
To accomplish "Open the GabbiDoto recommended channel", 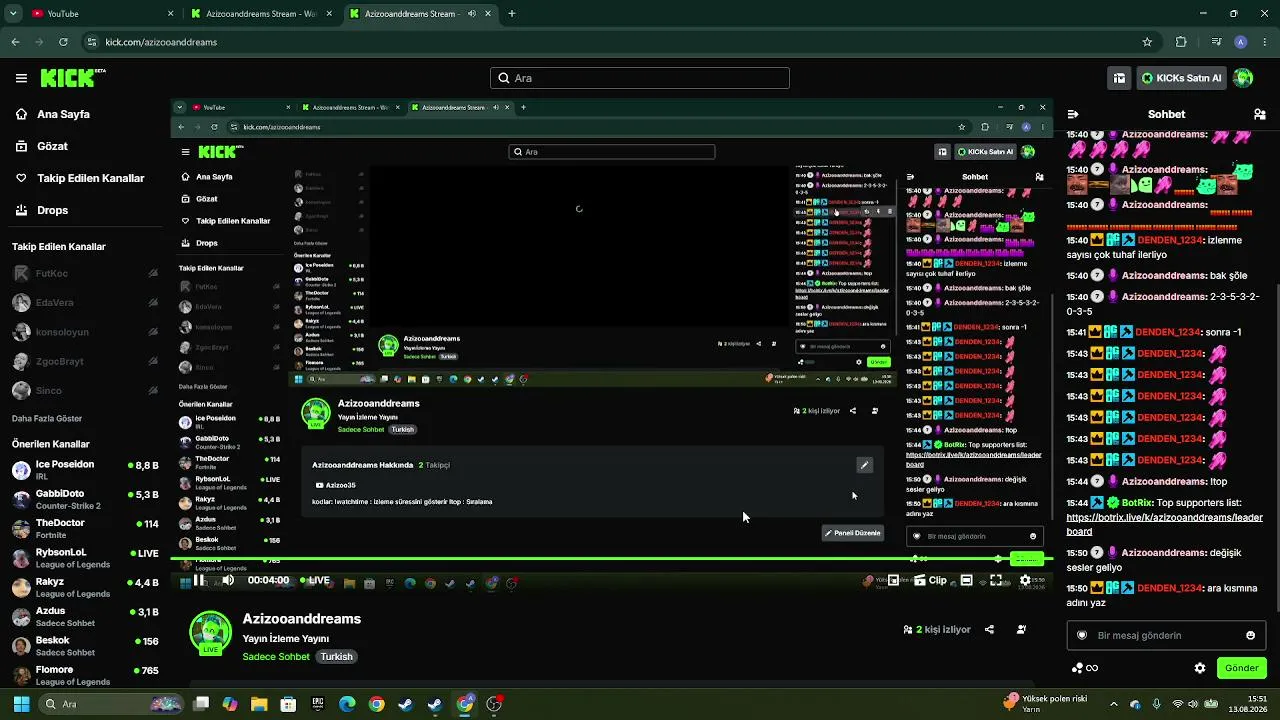I will point(85,499).
